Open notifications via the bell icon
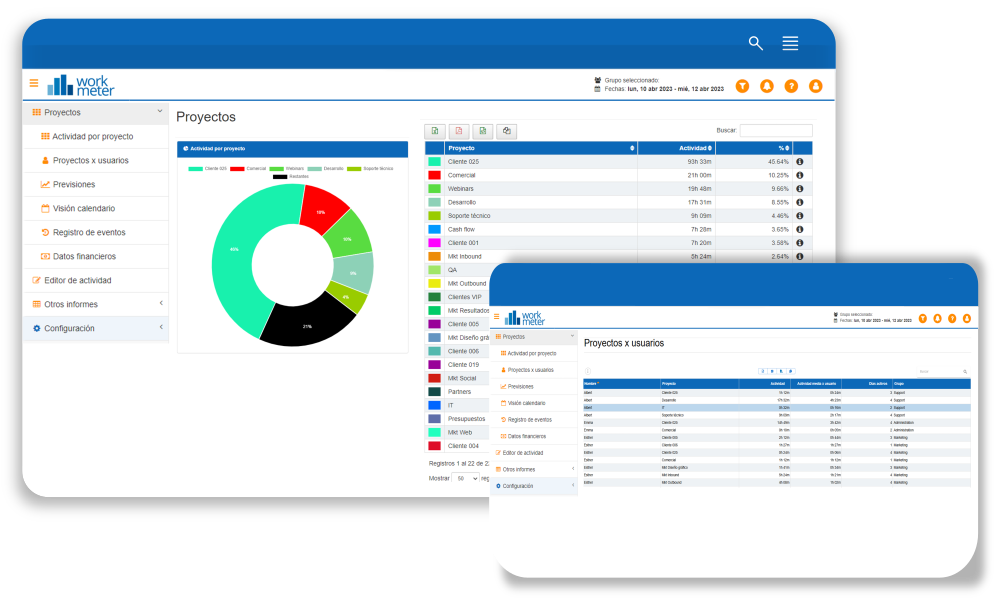1000x607 pixels. (767, 86)
